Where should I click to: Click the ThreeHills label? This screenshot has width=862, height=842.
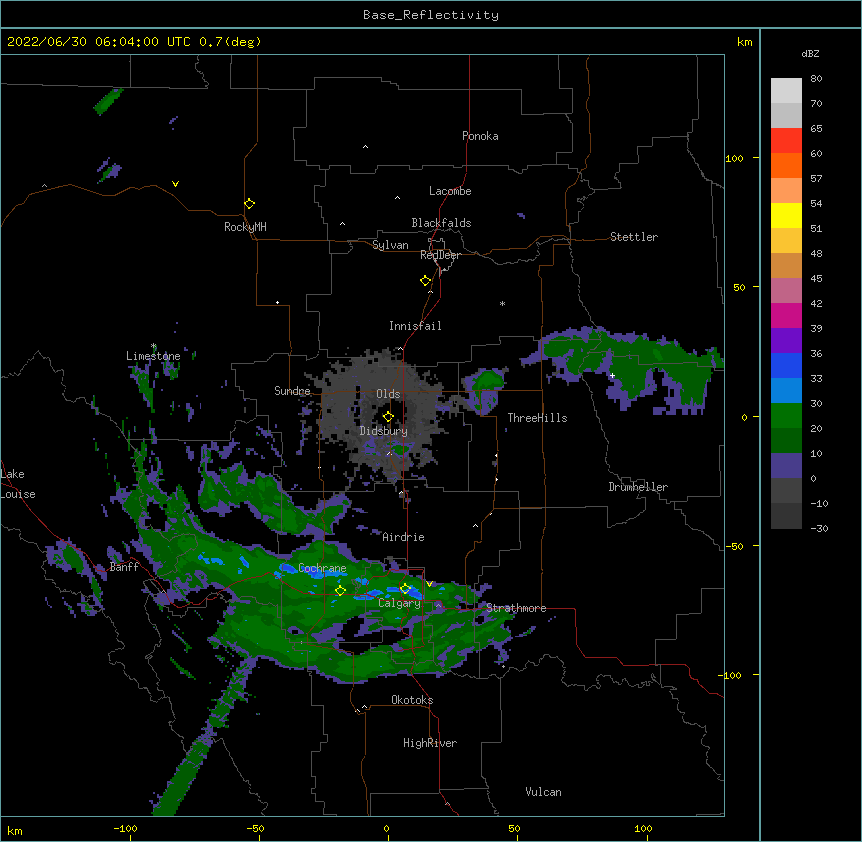coord(537,418)
